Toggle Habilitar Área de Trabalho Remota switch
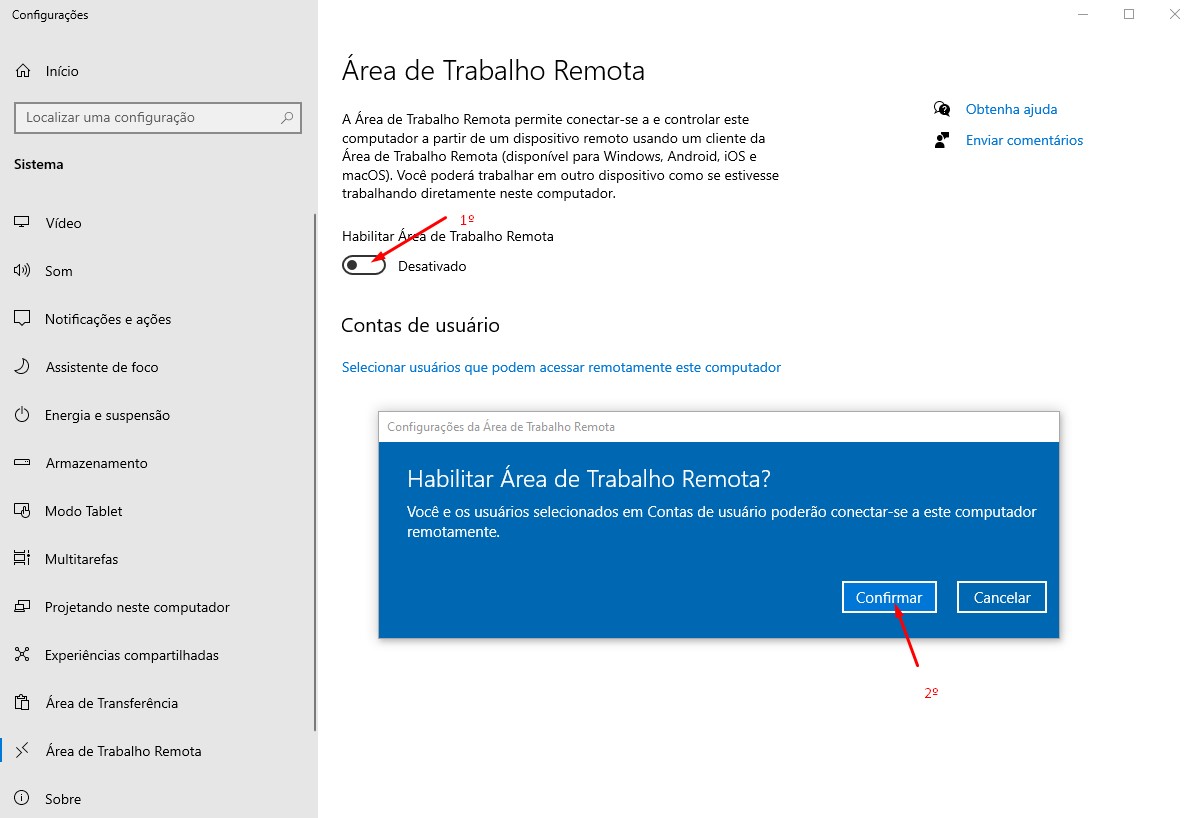The height and width of the screenshot is (818, 1195). (364, 265)
